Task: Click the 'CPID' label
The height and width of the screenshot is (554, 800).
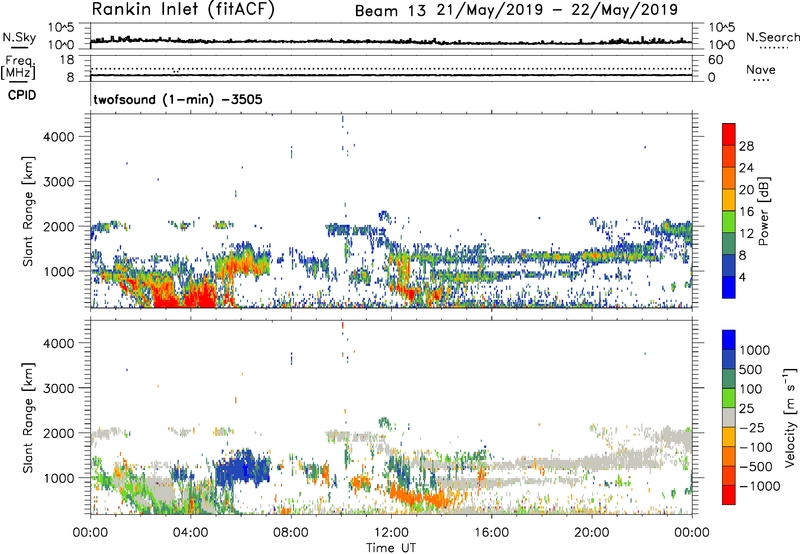Action: point(22,95)
